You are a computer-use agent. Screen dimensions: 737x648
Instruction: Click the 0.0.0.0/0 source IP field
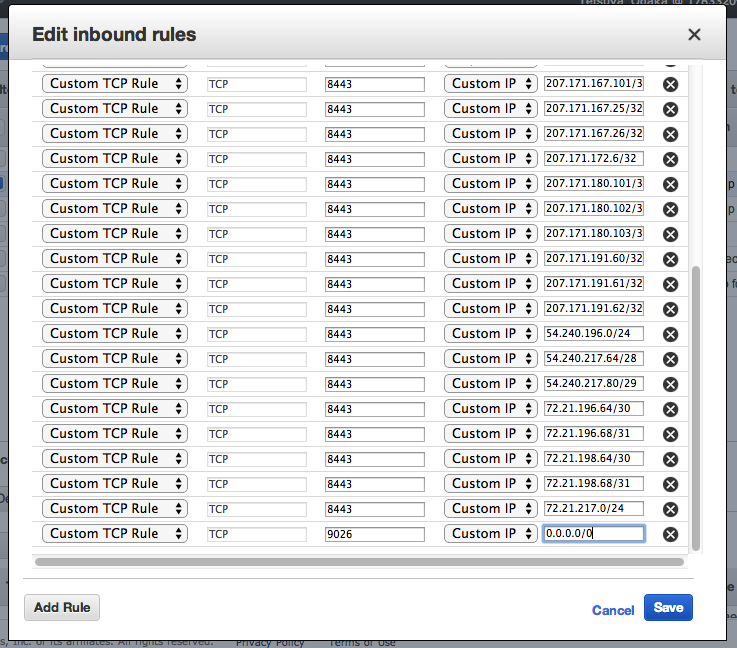click(594, 533)
